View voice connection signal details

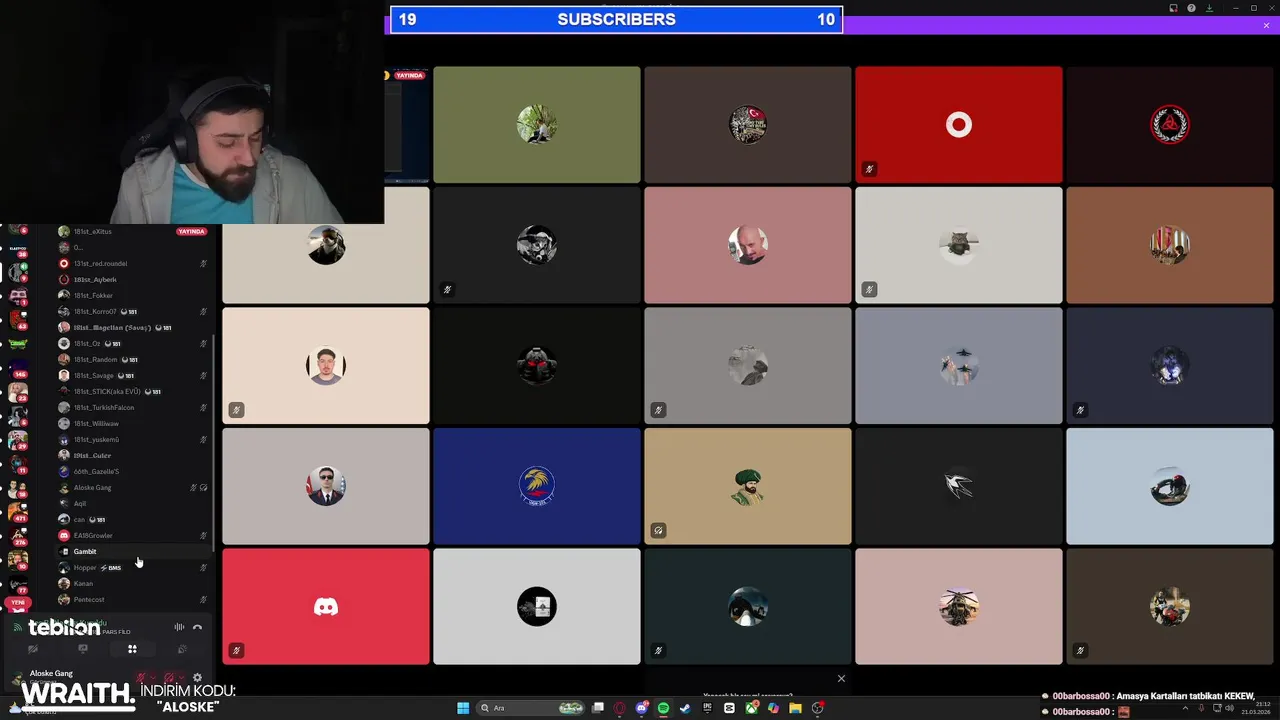tap(17, 627)
